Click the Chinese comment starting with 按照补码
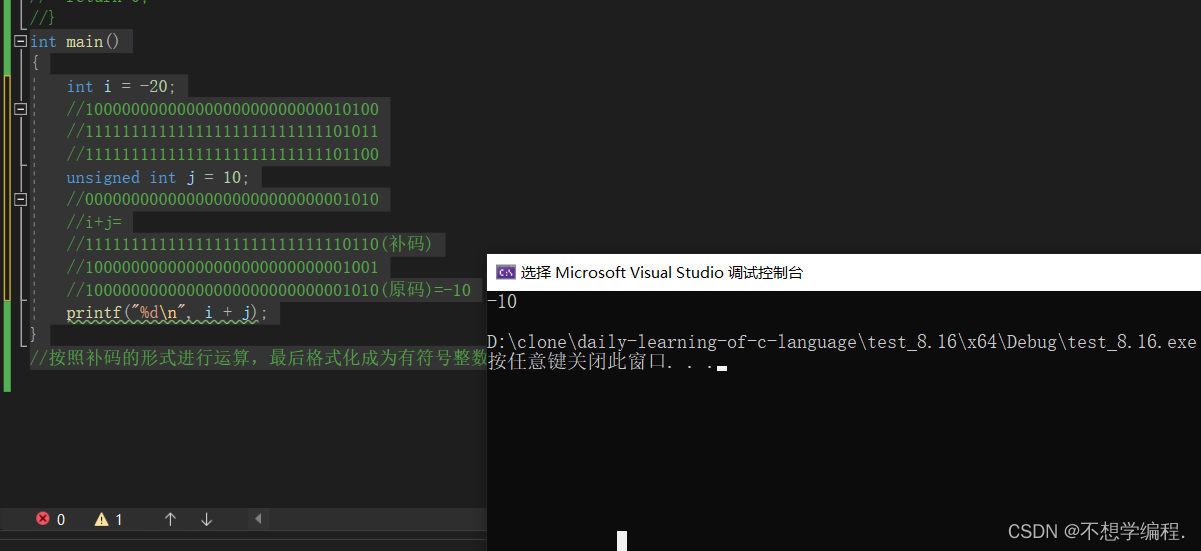The image size is (1201, 551). point(258,359)
